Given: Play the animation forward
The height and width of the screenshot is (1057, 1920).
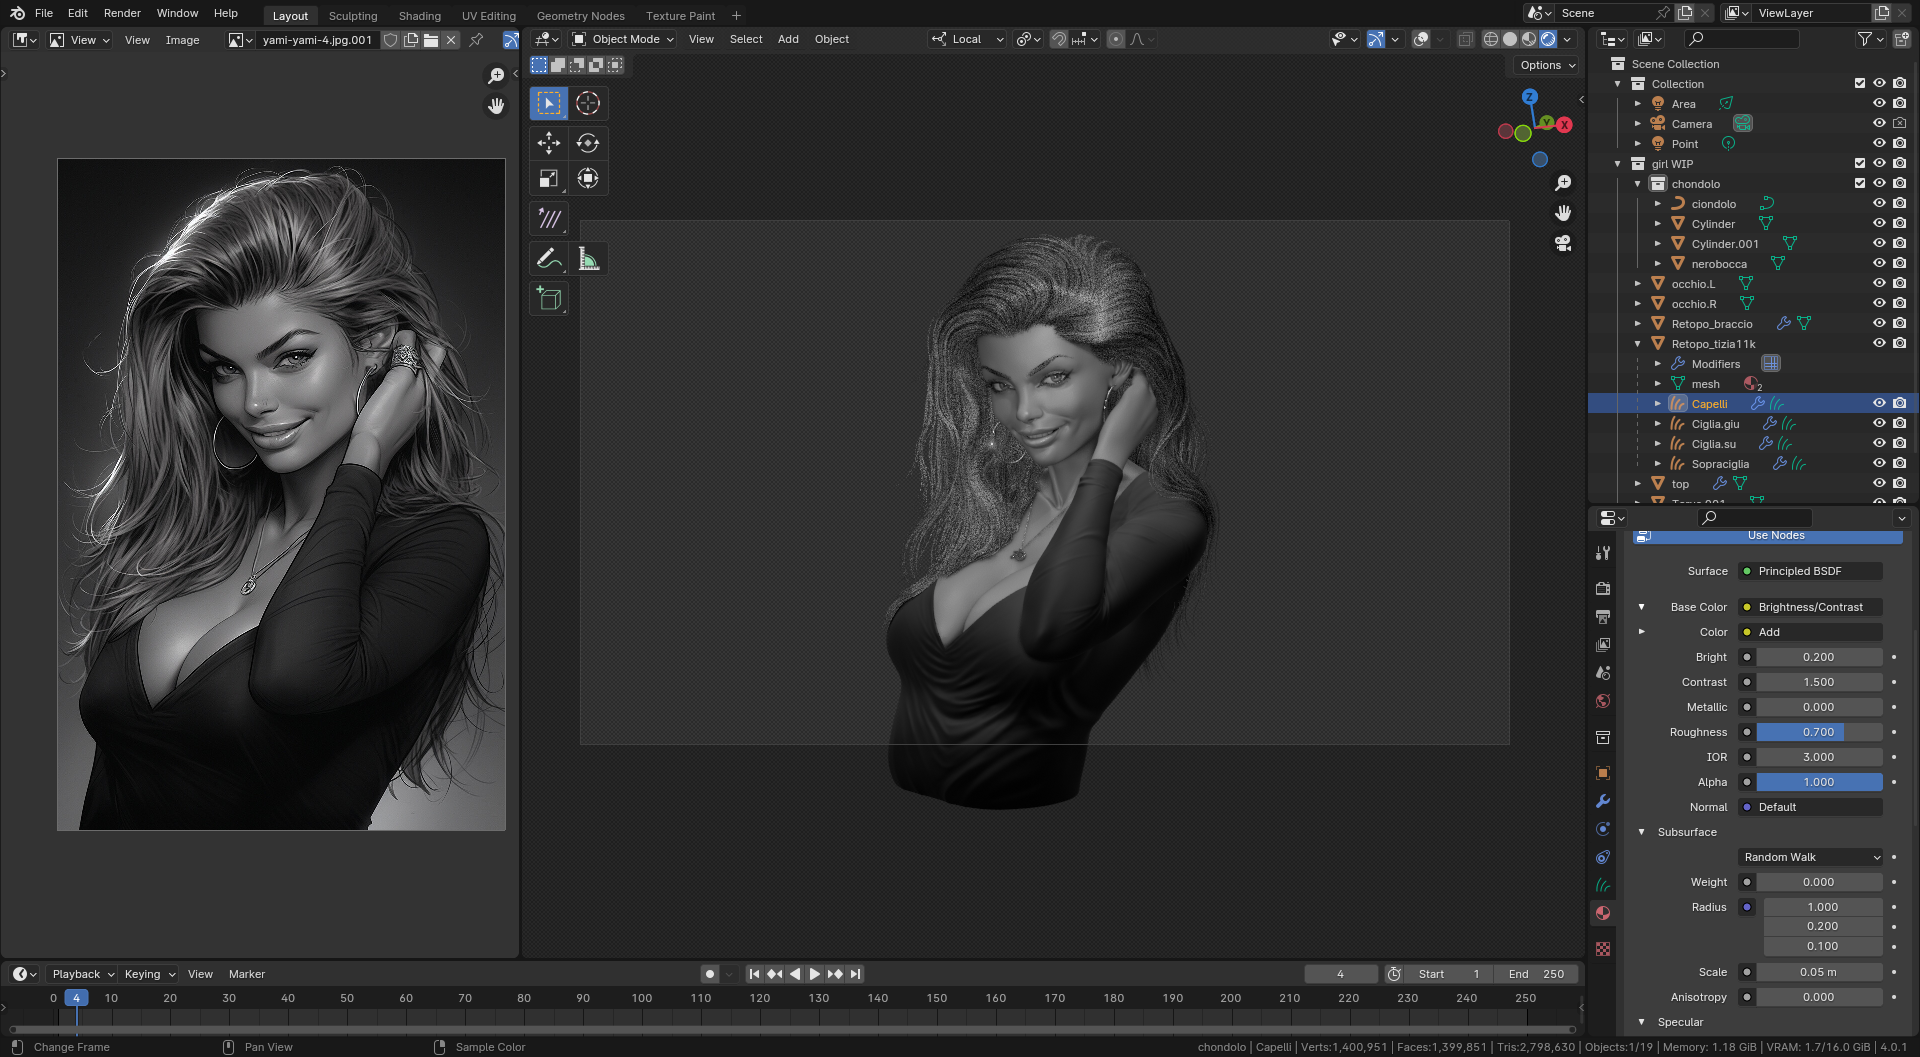Looking at the screenshot, I should [x=815, y=974].
